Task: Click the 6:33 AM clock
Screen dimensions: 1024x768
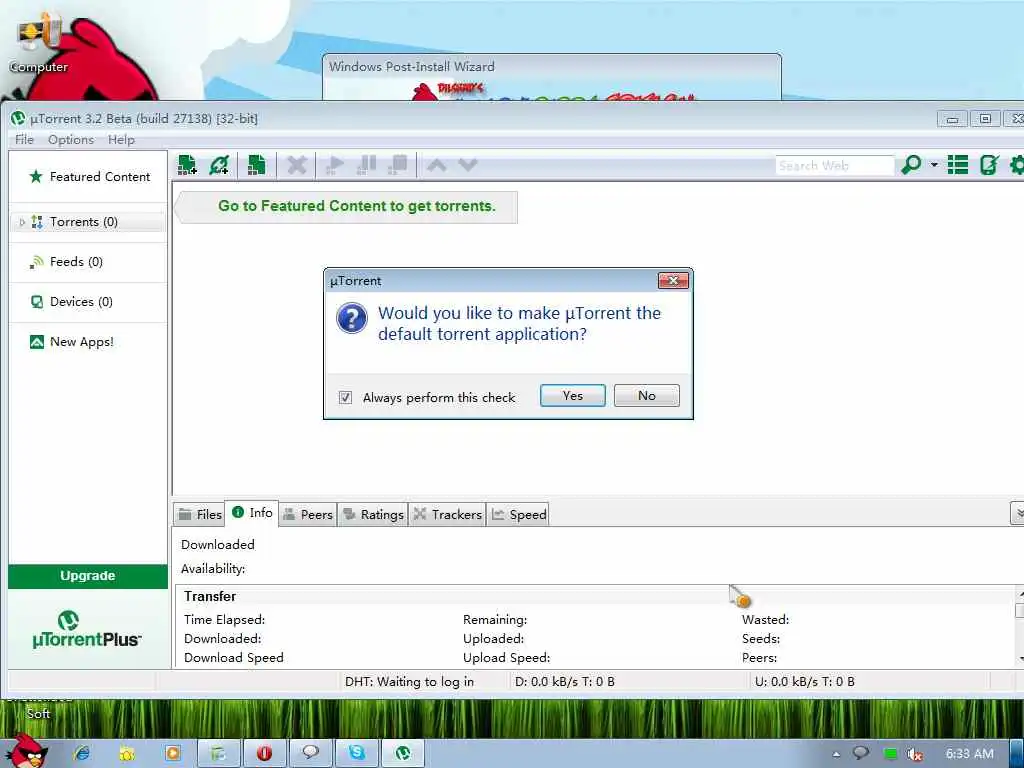Action: [969, 754]
